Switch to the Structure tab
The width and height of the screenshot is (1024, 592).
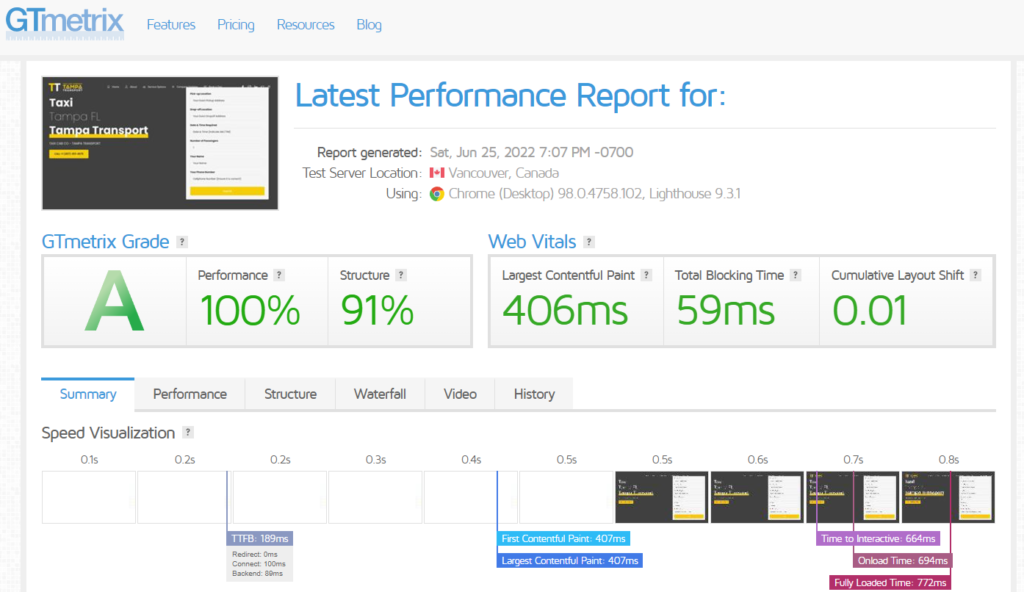pos(290,394)
